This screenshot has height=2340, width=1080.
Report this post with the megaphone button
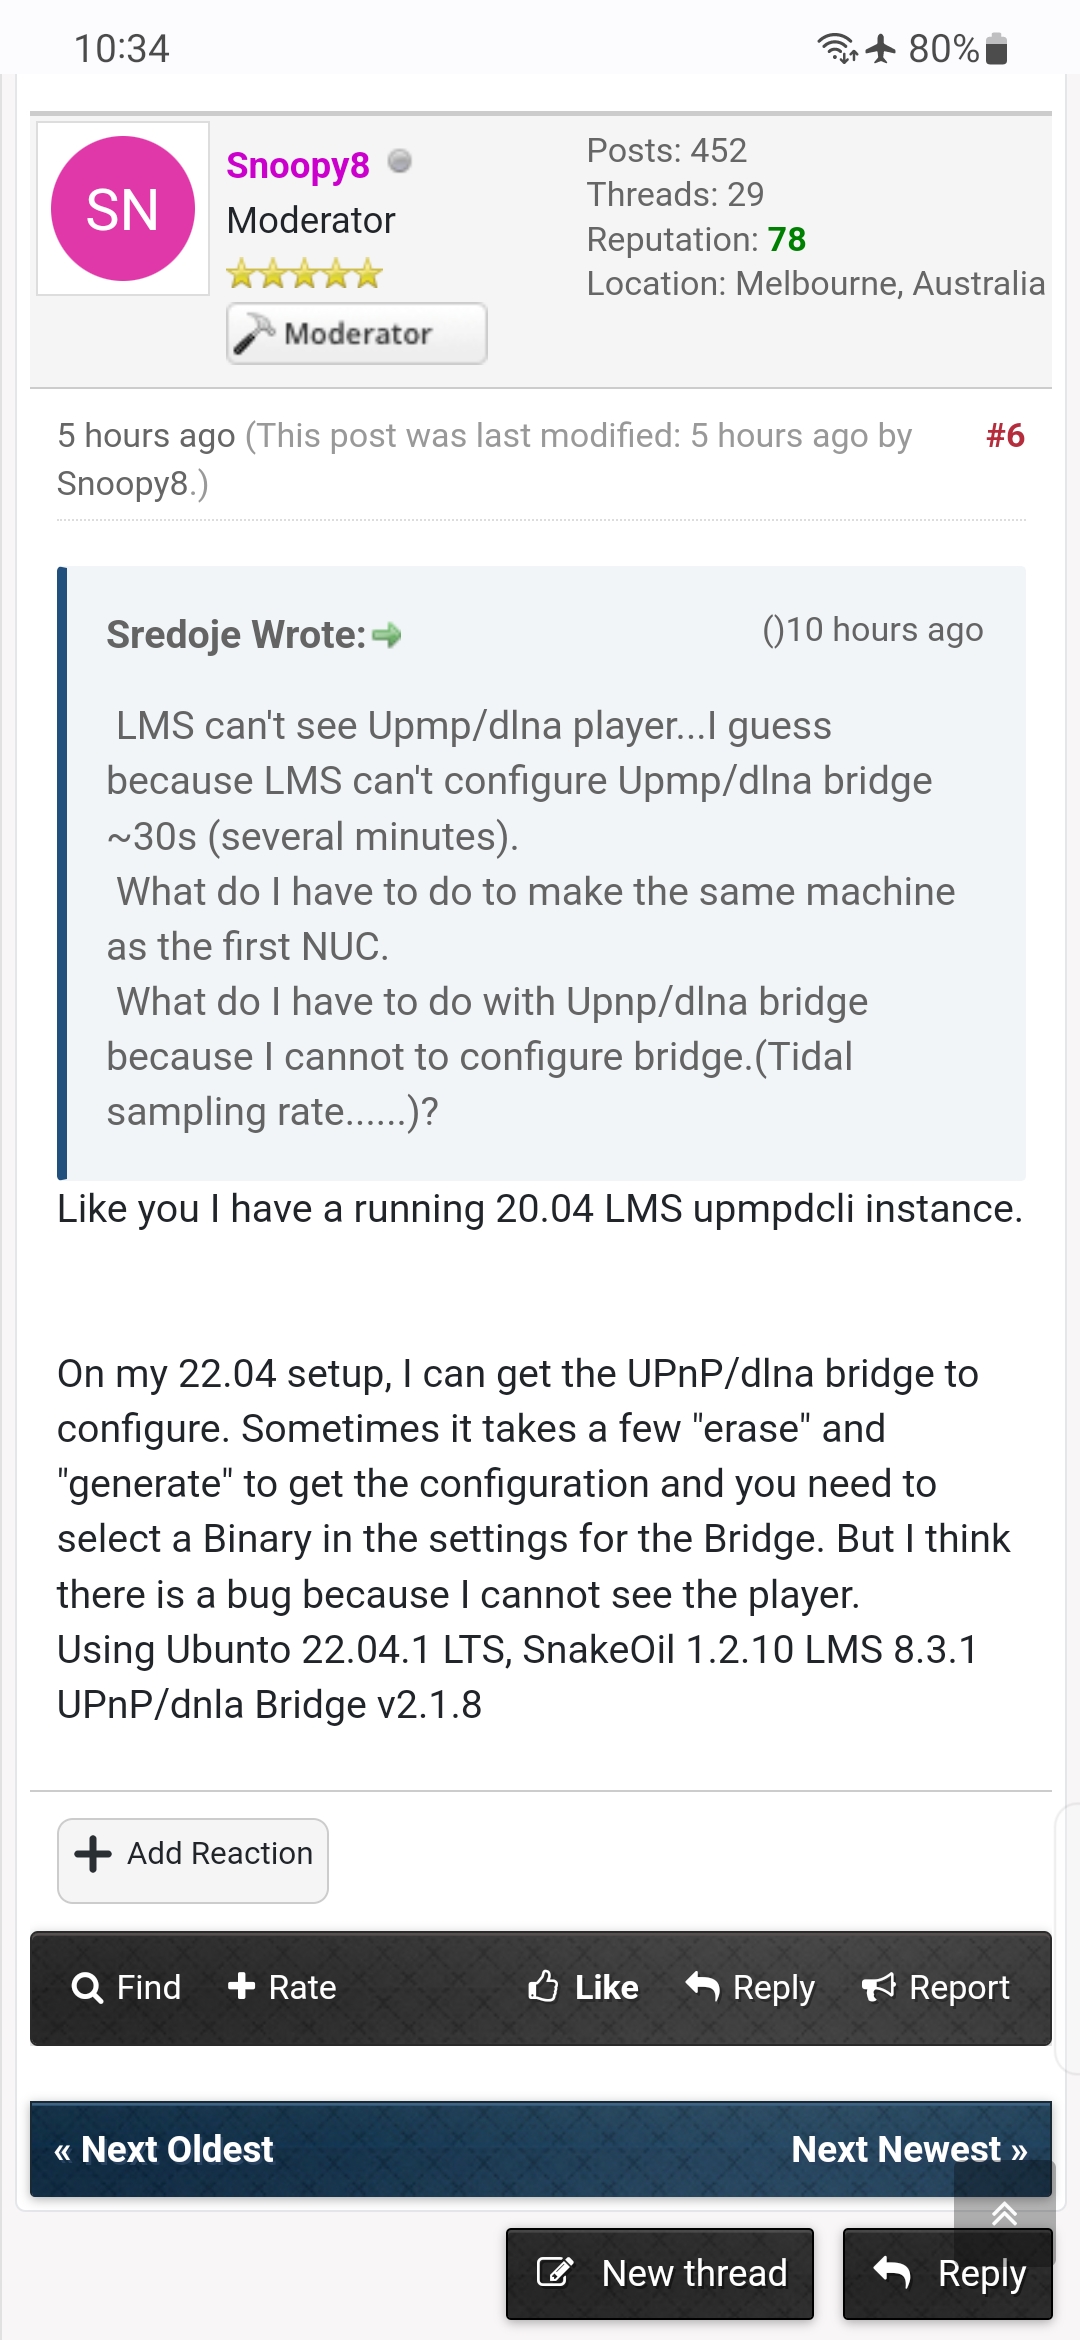(x=936, y=1987)
